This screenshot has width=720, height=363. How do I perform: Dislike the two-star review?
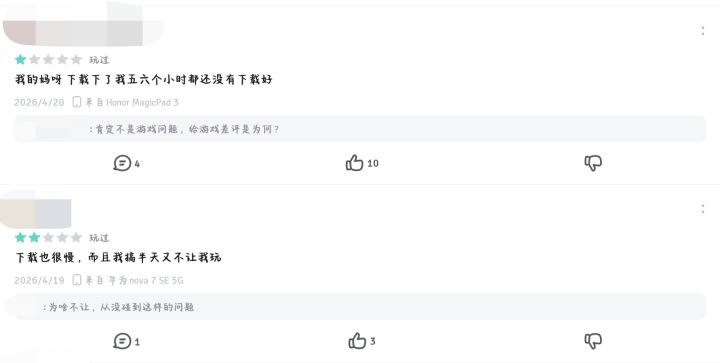(x=593, y=341)
